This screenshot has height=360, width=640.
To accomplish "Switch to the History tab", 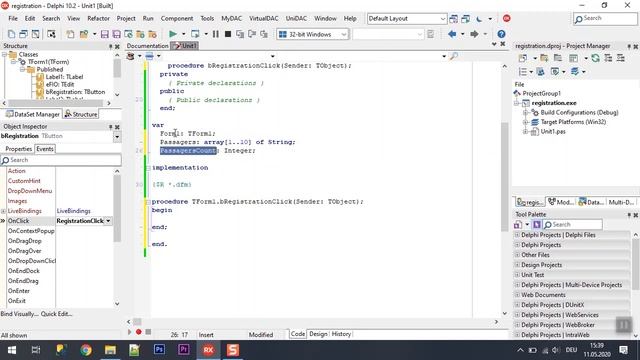I will (341, 334).
